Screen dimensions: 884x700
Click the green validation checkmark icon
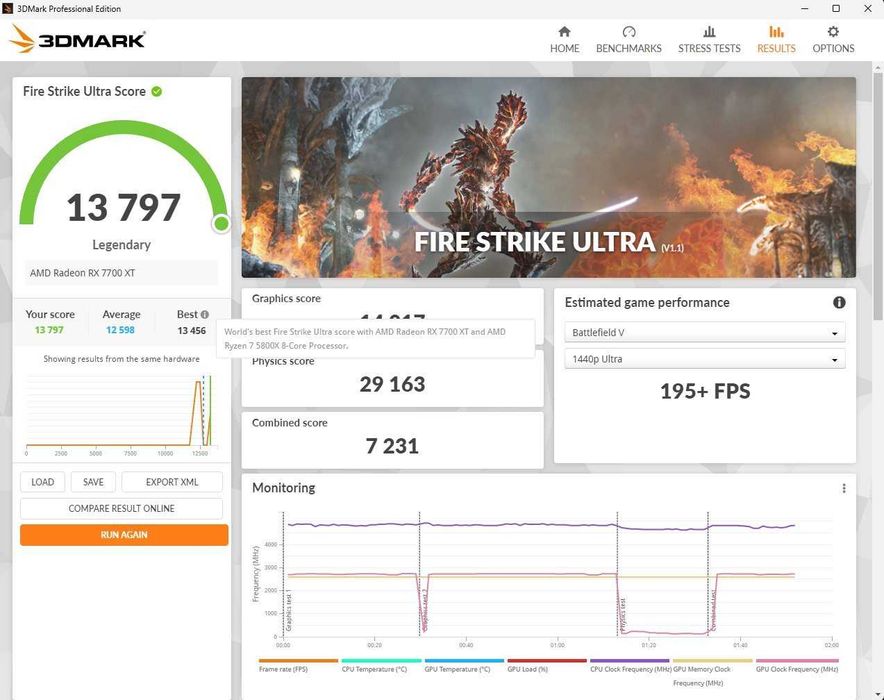[x=157, y=91]
